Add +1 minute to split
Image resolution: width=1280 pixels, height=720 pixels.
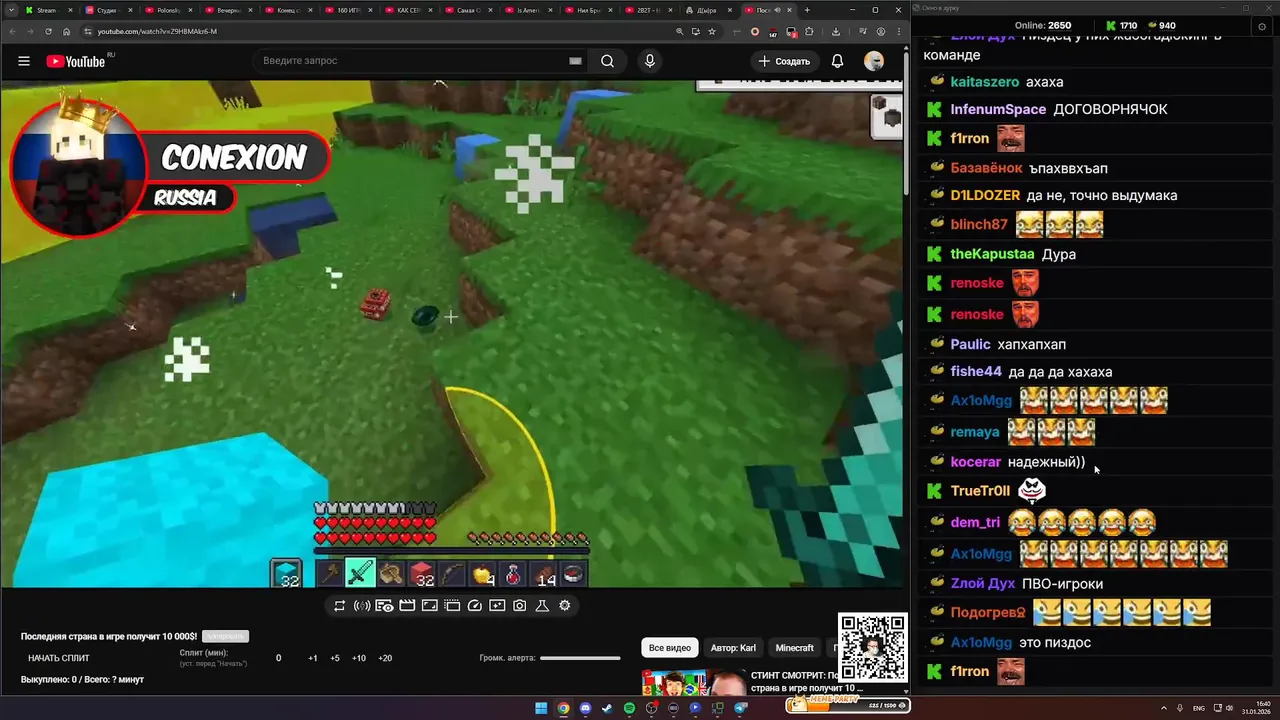pos(313,658)
